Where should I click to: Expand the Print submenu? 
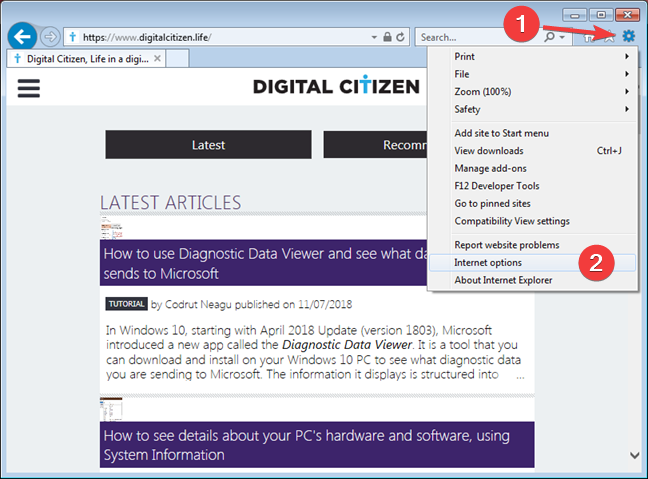click(x=533, y=56)
